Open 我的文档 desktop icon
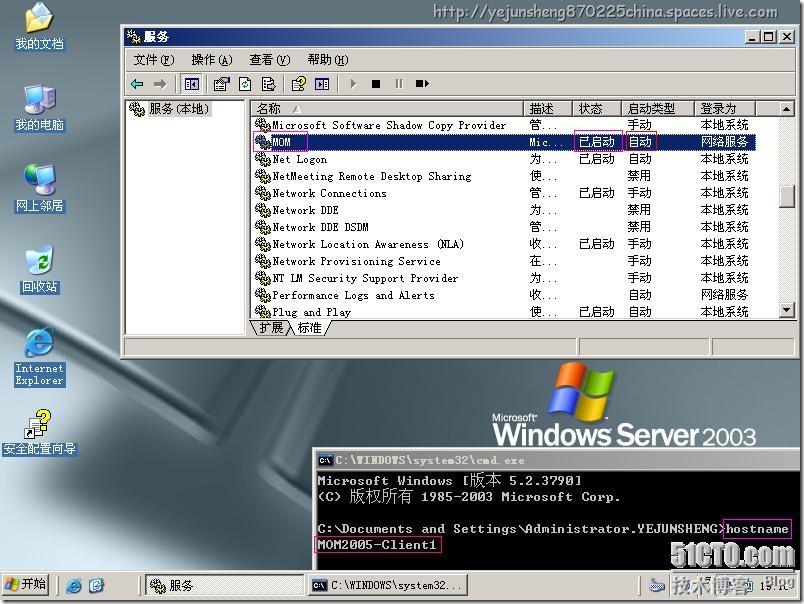This screenshot has height=604, width=804. coord(39,27)
